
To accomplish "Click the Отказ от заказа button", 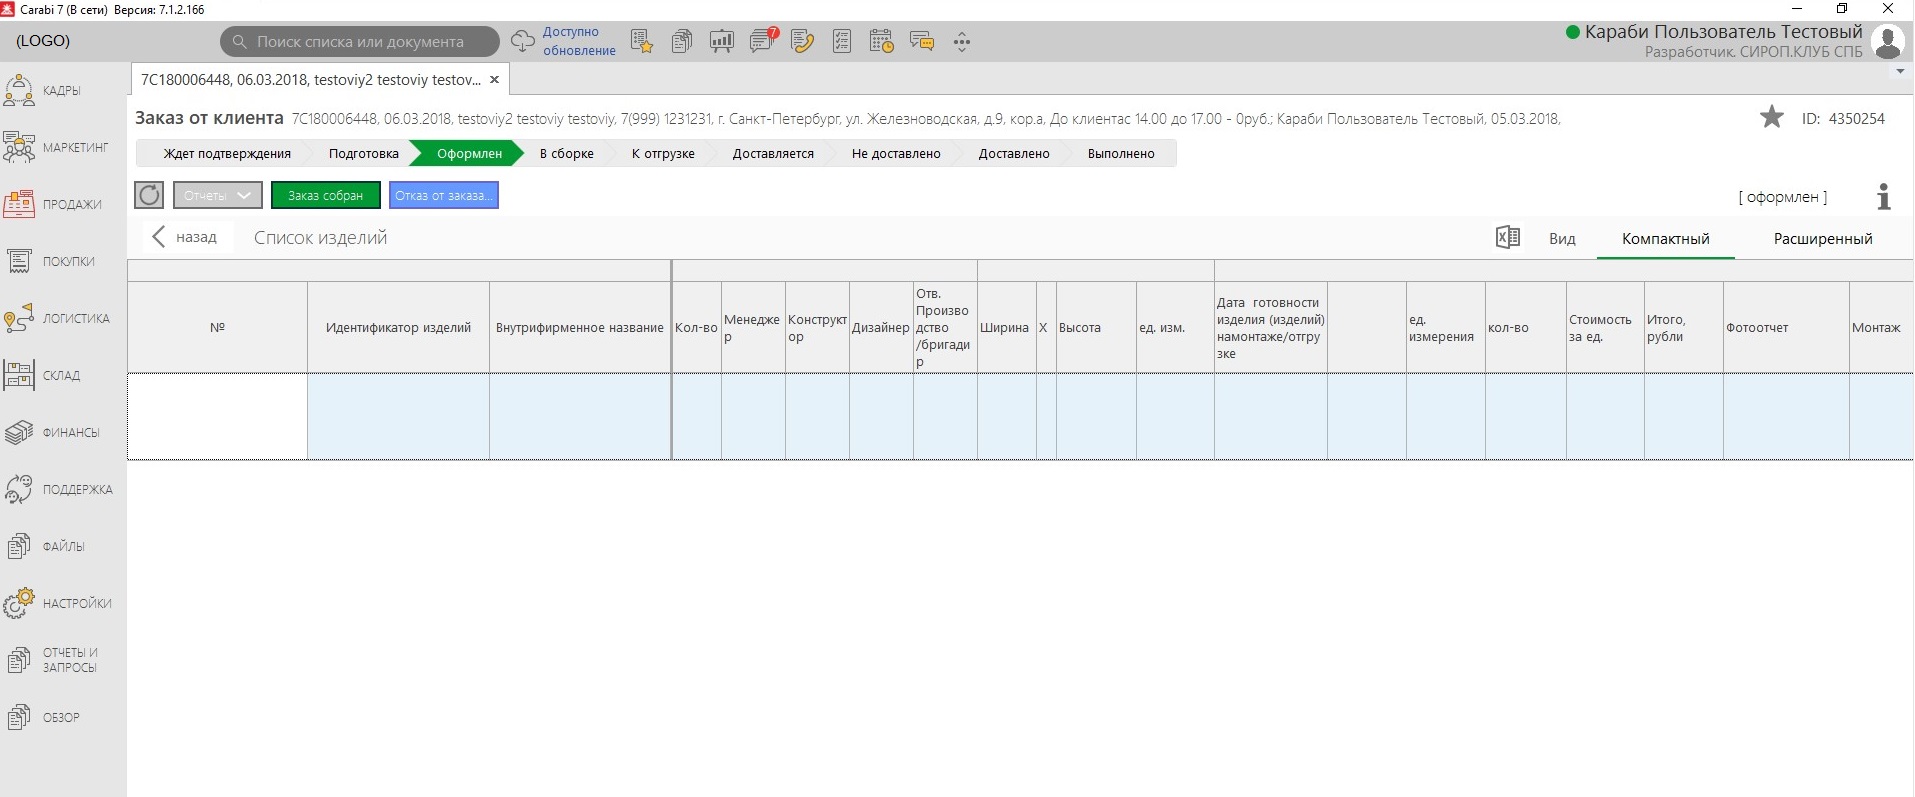I will tap(443, 195).
